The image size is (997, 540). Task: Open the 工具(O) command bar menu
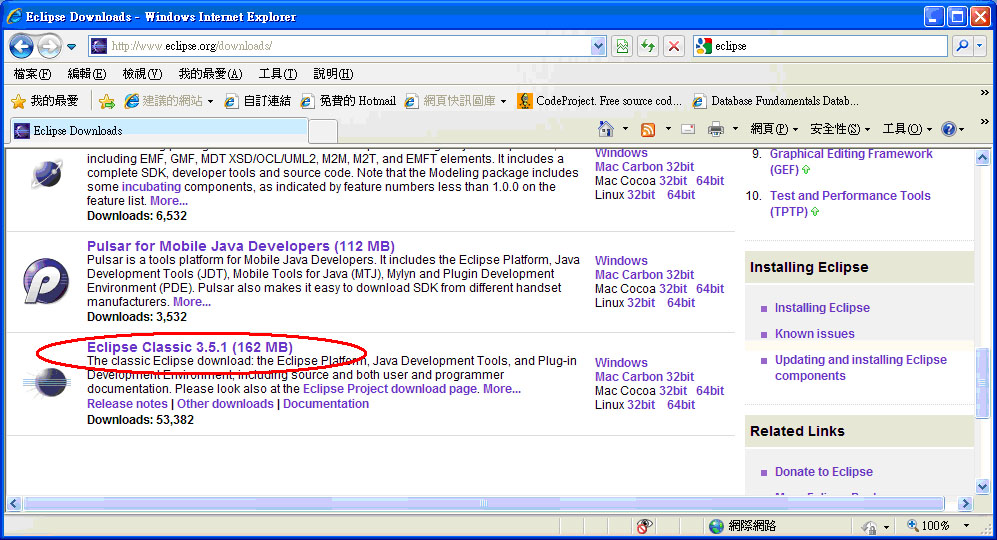tap(907, 129)
